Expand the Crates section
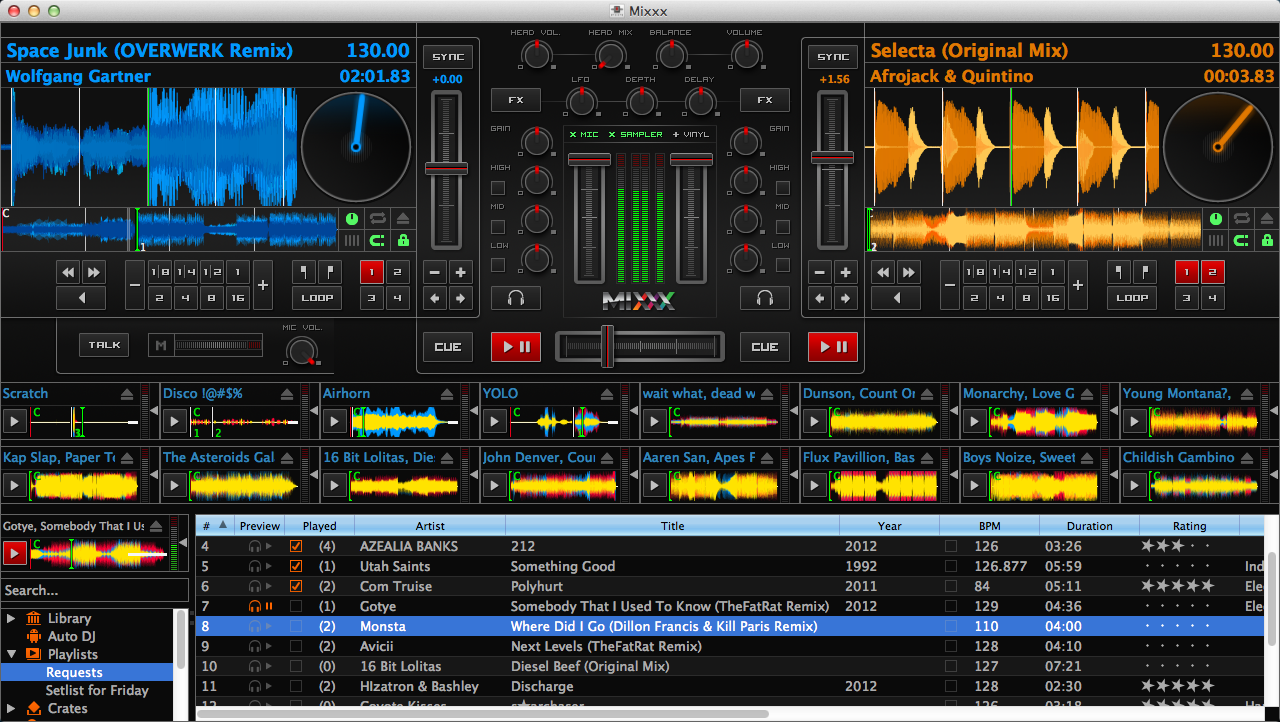1280x722 pixels. 10,708
